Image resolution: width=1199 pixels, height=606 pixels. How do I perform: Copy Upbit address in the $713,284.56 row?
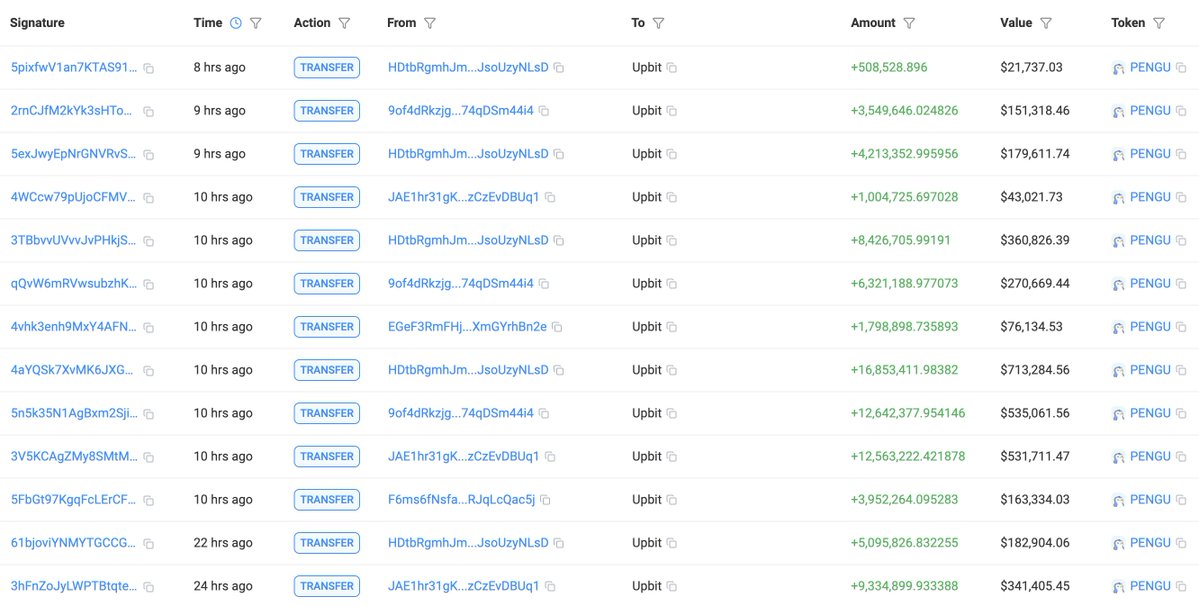[671, 371]
